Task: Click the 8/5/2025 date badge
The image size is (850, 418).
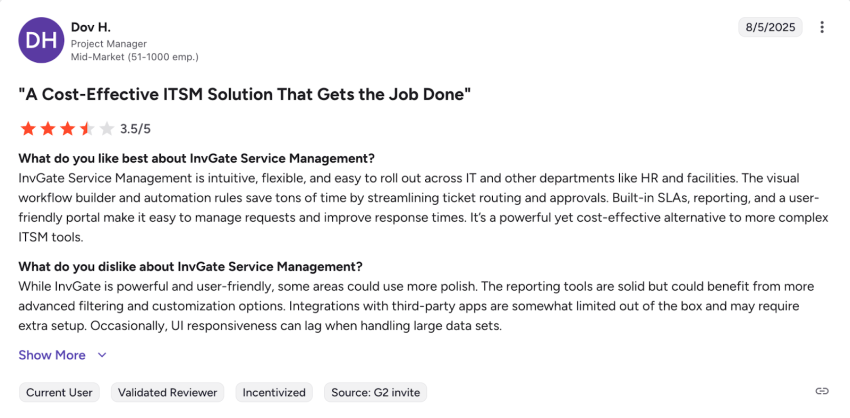Action: click(x=769, y=27)
